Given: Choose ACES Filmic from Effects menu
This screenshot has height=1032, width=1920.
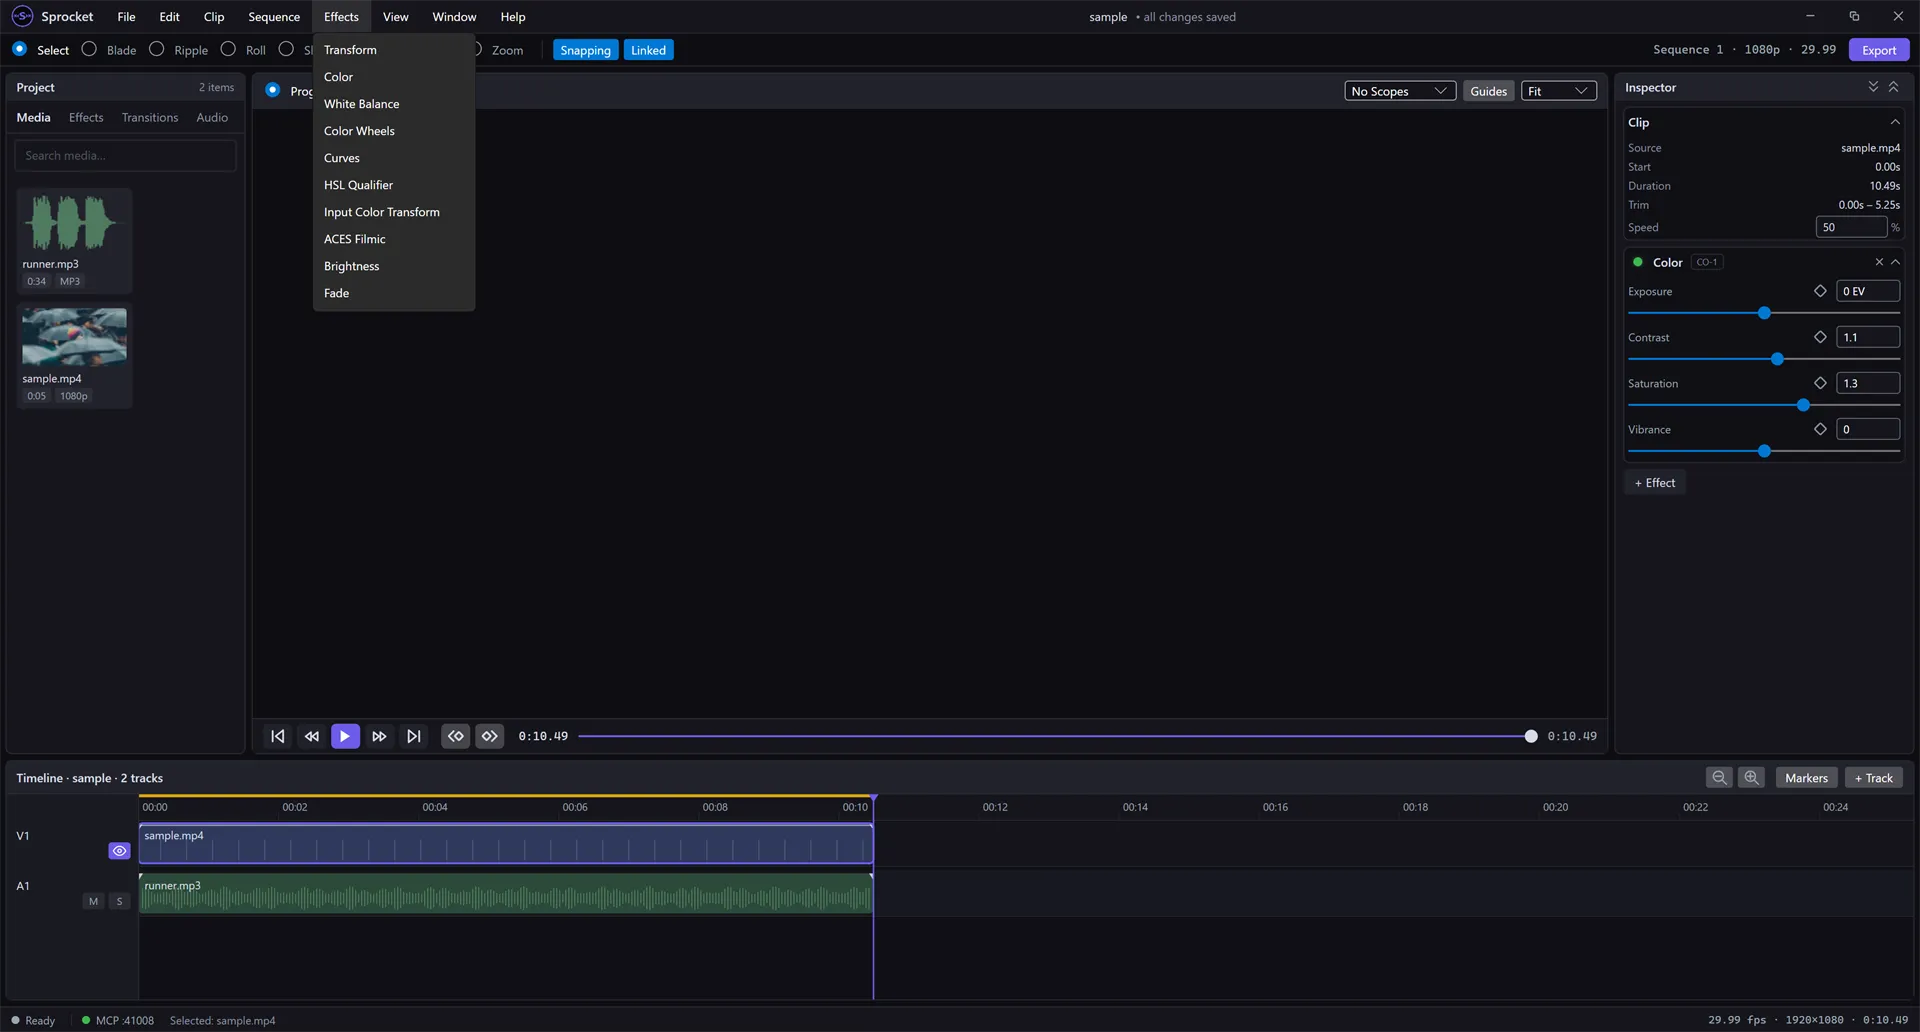Looking at the screenshot, I should click(x=393, y=239).
